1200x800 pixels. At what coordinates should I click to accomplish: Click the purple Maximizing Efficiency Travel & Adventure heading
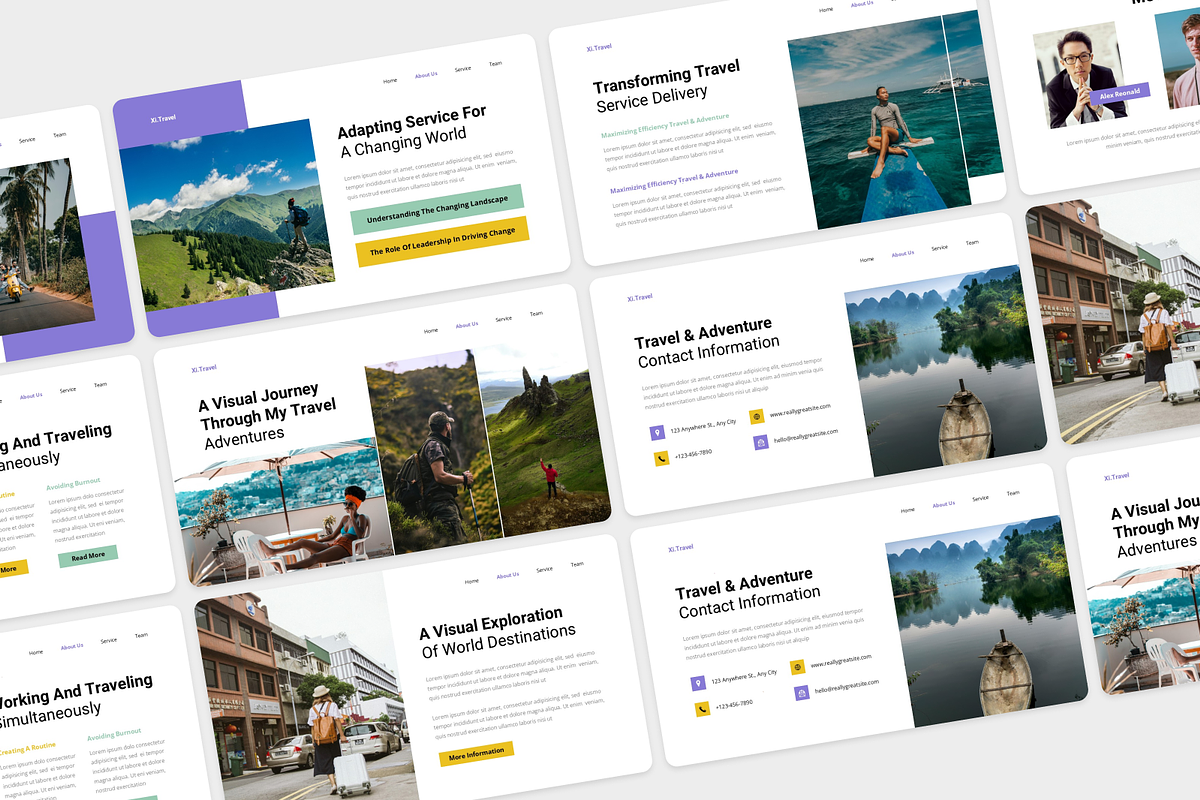674,181
